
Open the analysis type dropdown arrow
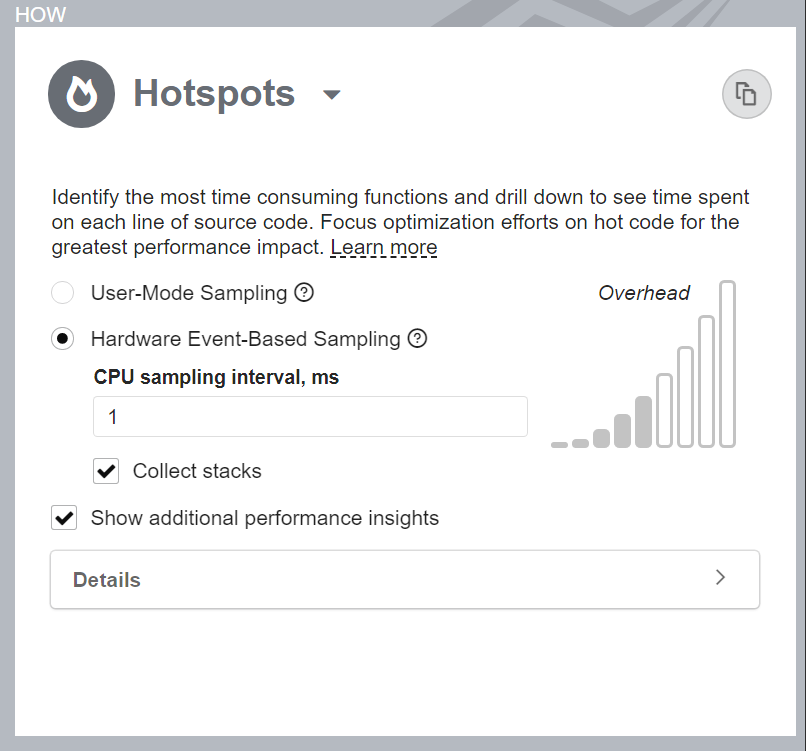332,95
